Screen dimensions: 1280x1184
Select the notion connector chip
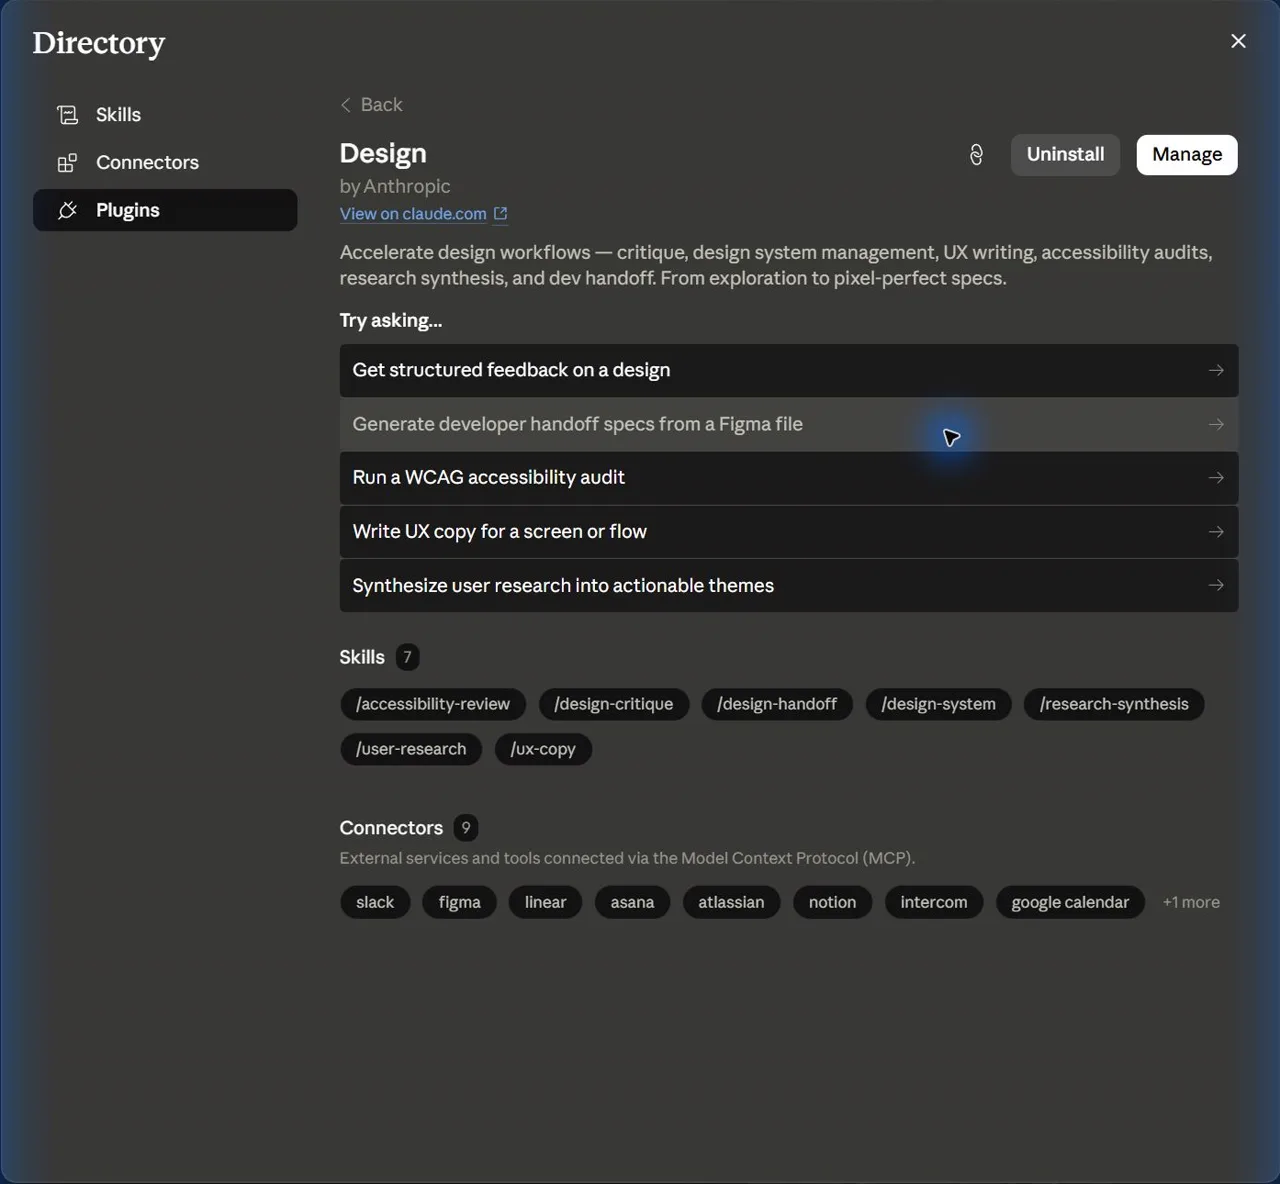[x=832, y=902]
